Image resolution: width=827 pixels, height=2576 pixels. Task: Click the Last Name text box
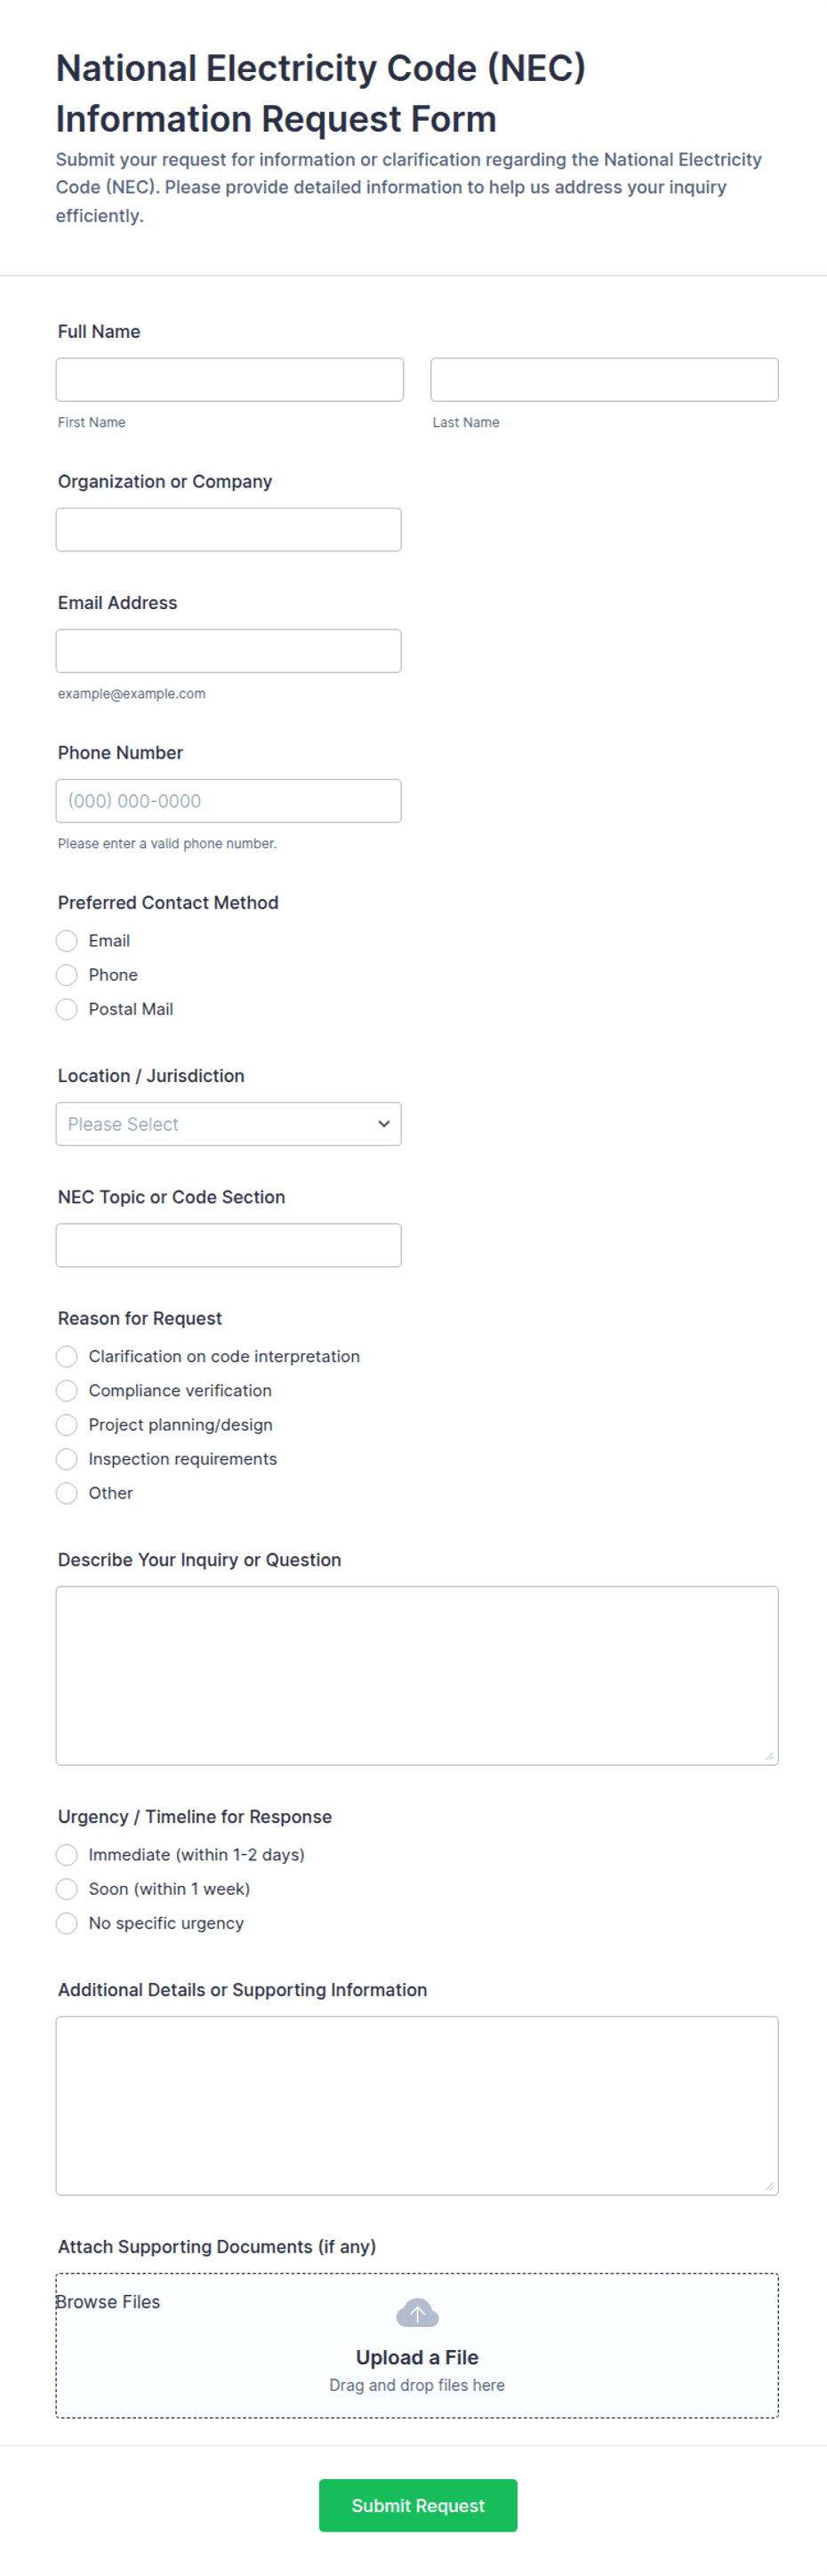(603, 380)
